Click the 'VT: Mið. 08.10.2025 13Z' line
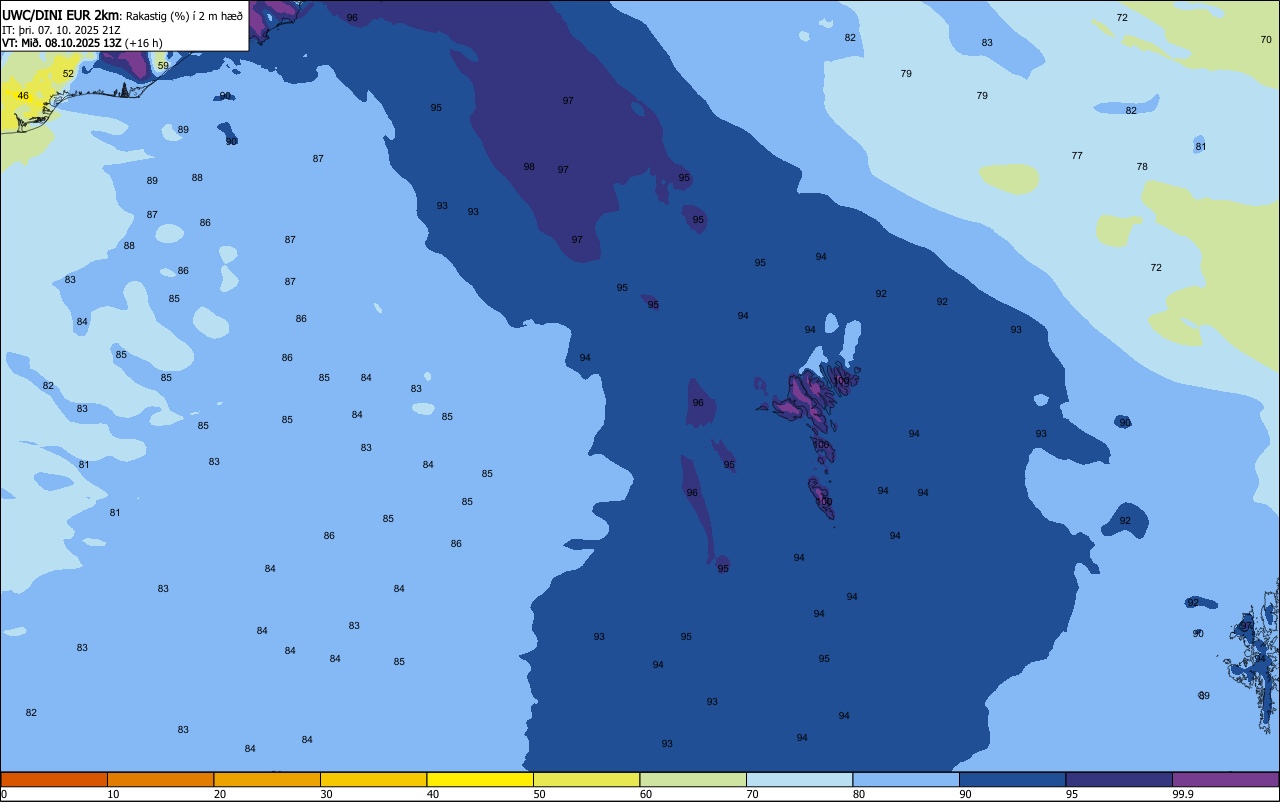The width and height of the screenshot is (1280, 802). 62,42
